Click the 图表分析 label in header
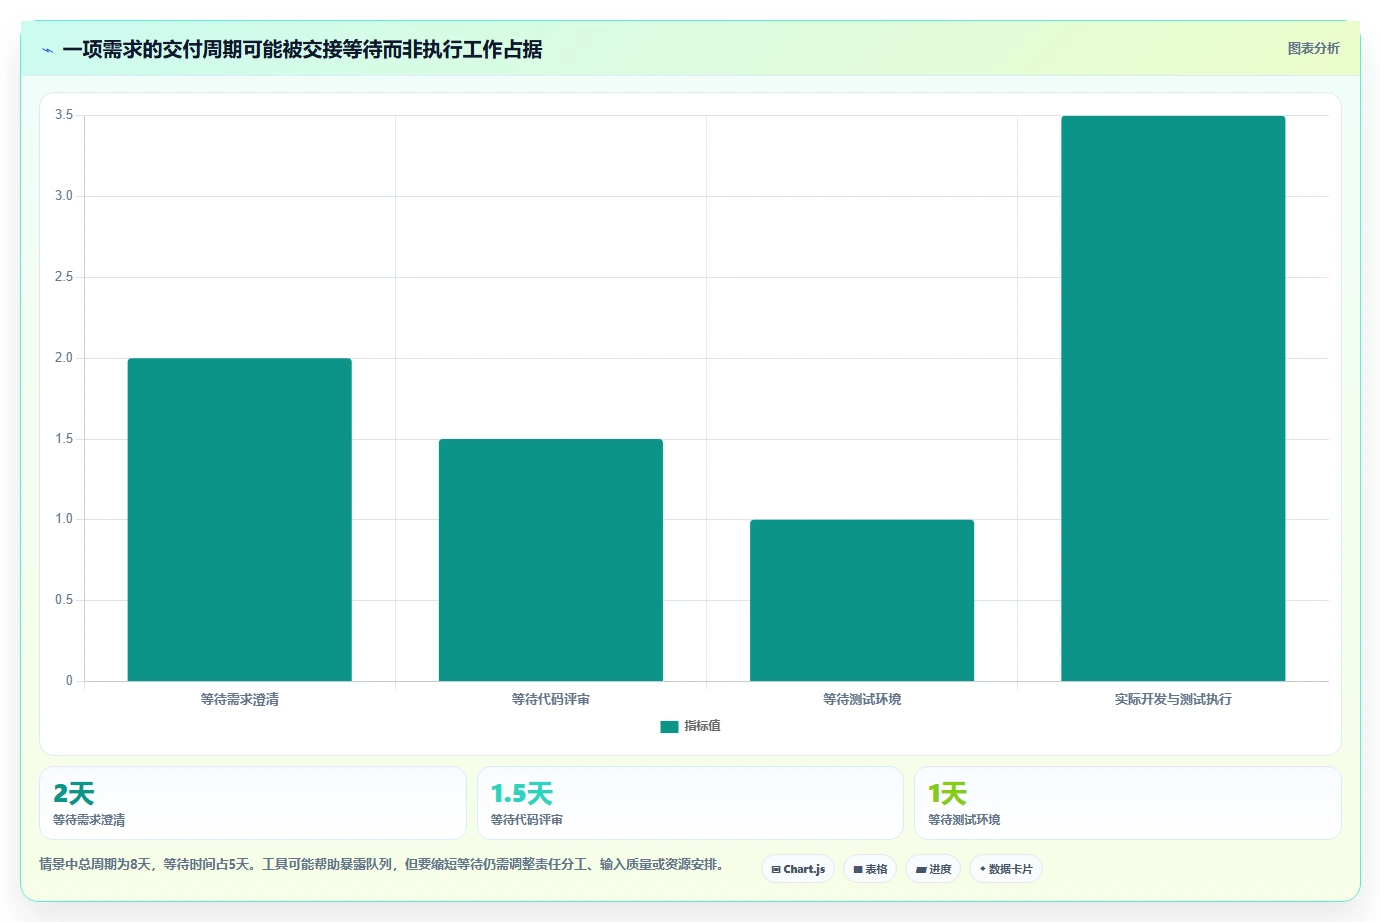 tap(1313, 48)
